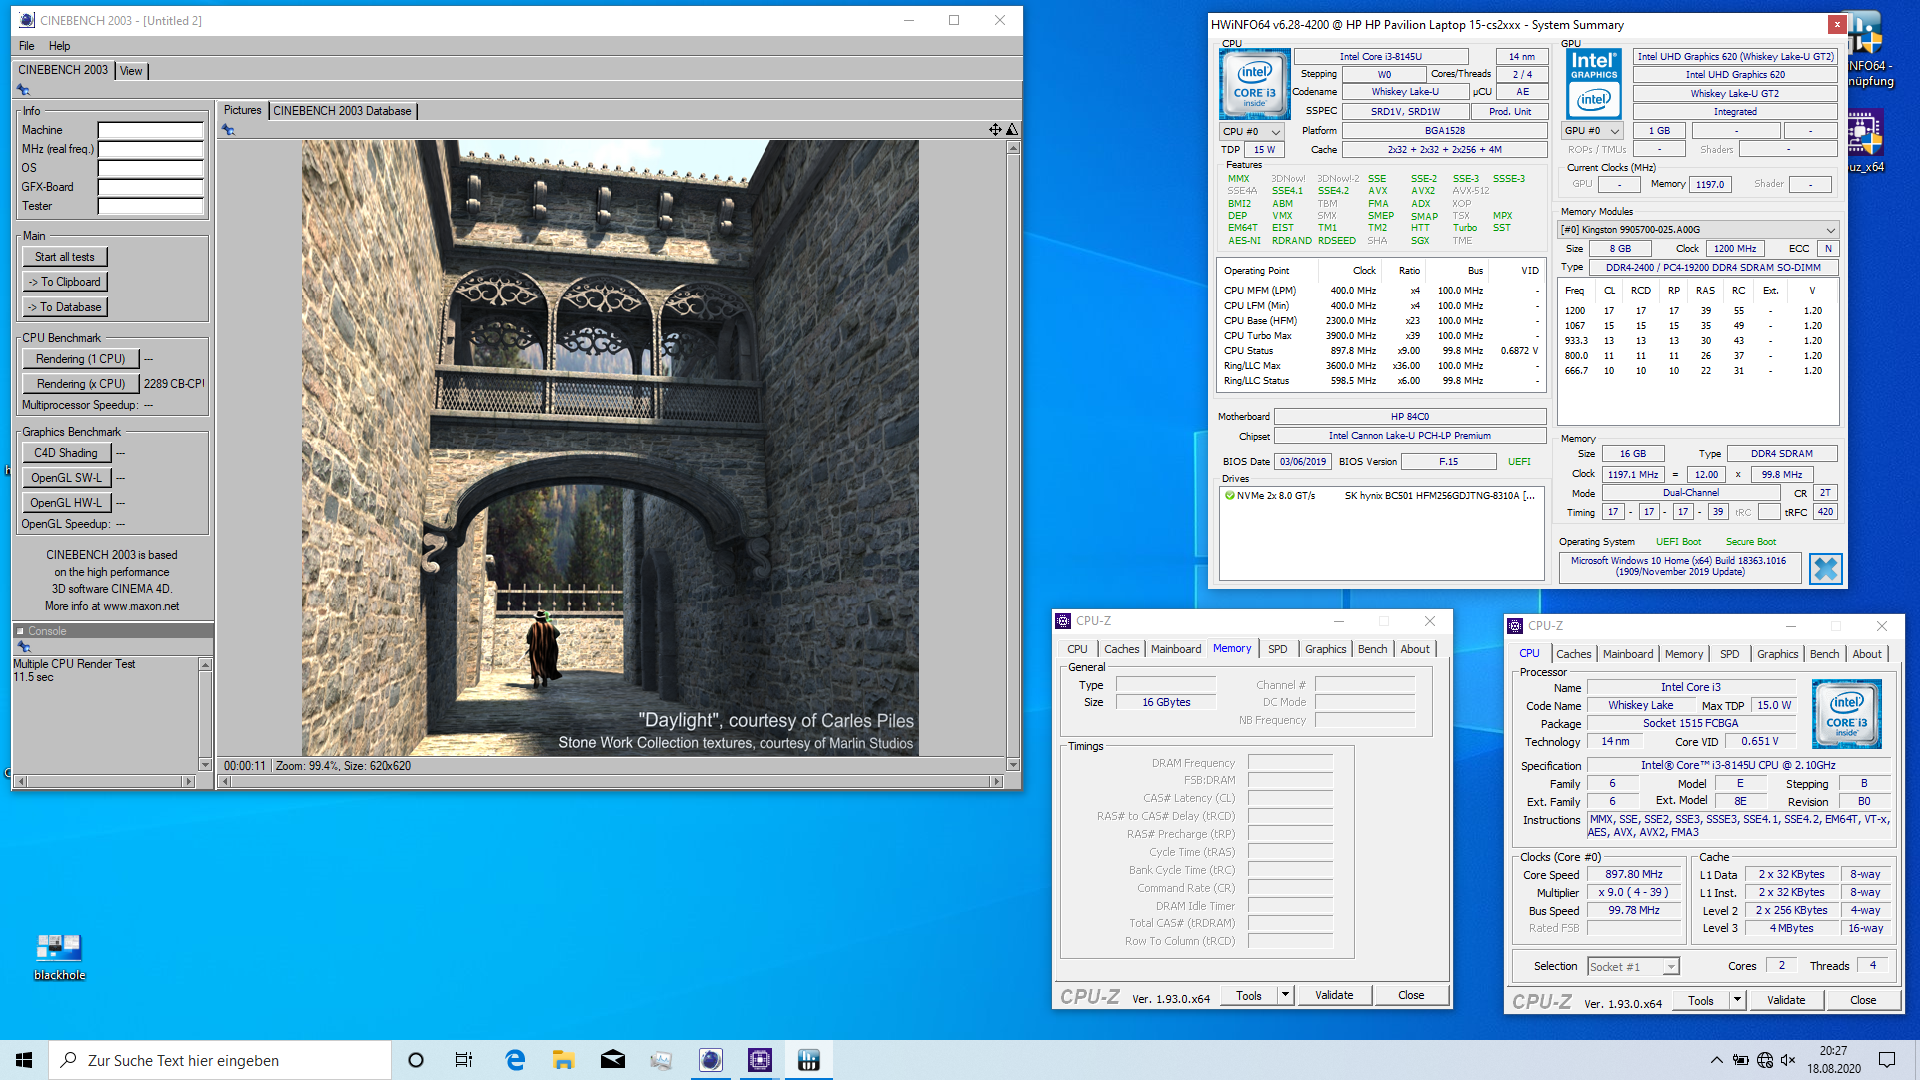
Task: Click the console scrollbar down arrow
Action: (x=205, y=764)
